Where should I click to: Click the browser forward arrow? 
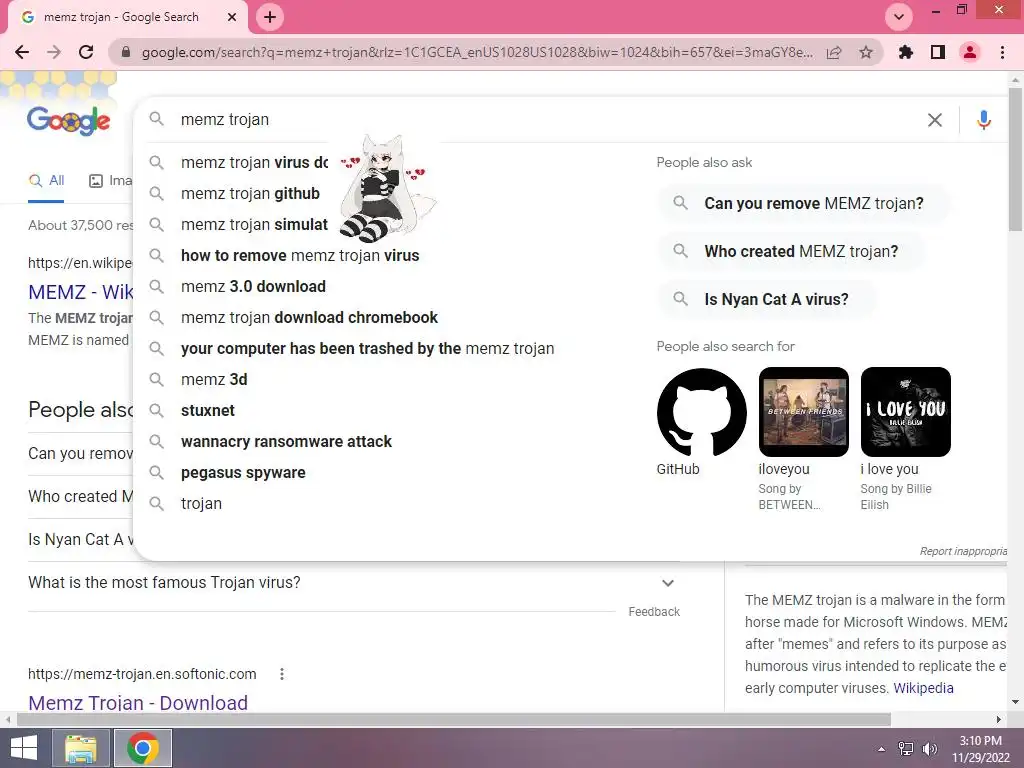click(x=54, y=52)
